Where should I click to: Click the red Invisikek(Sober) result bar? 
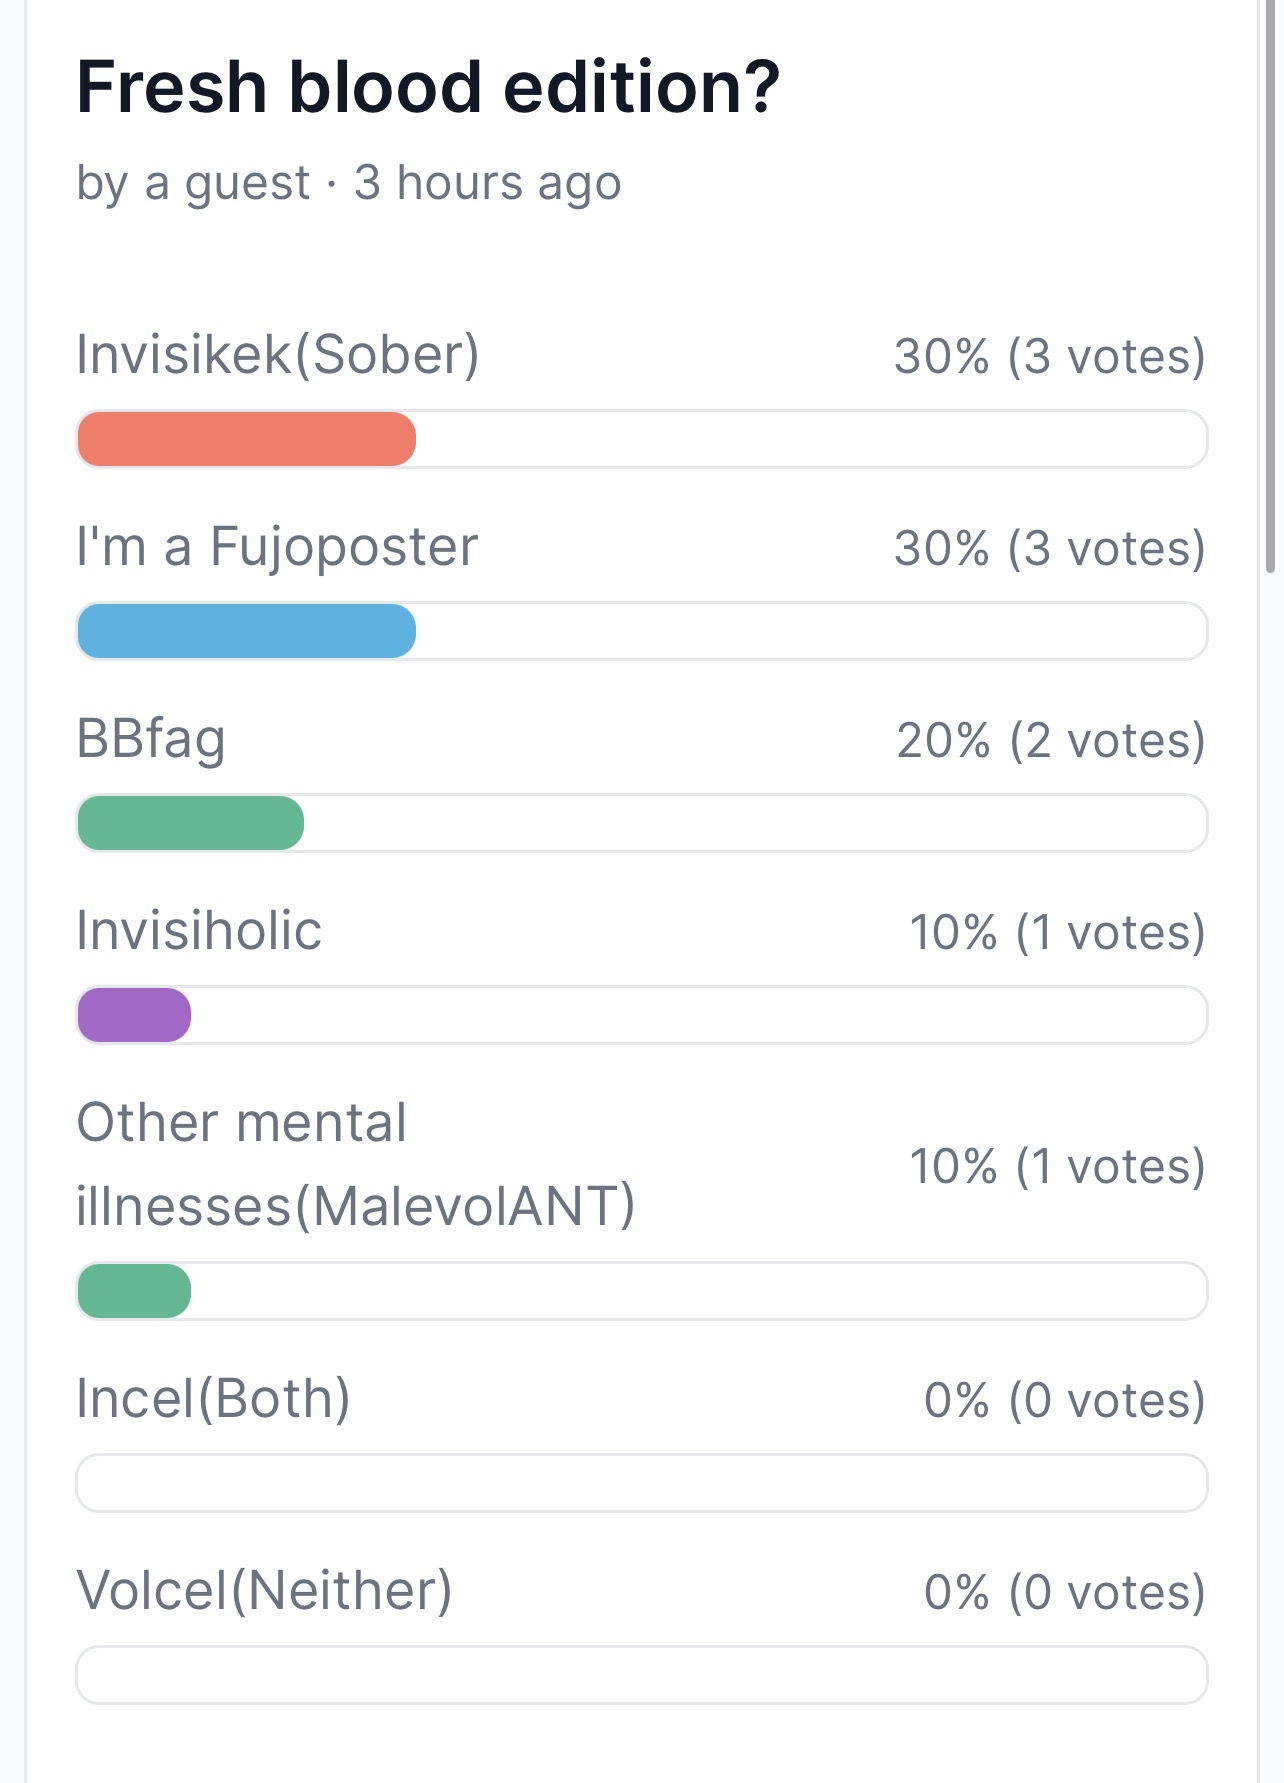click(246, 439)
